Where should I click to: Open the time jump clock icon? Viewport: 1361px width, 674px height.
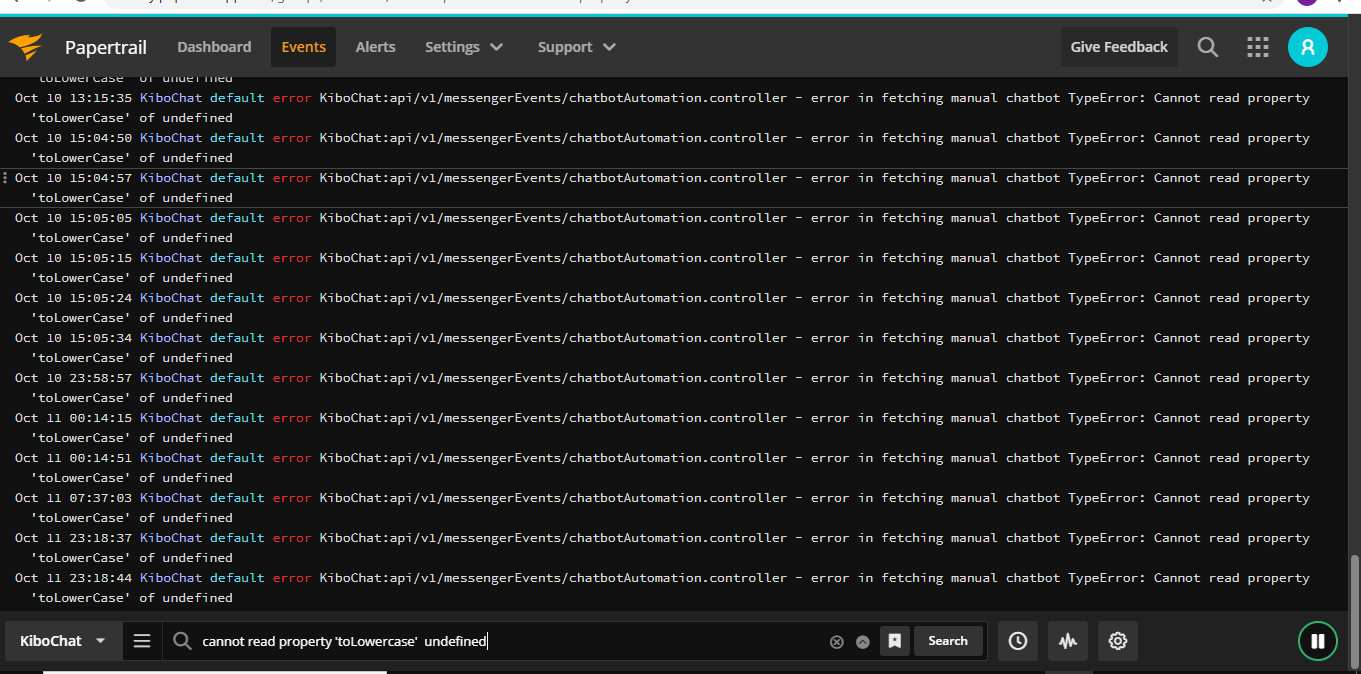(x=1017, y=641)
